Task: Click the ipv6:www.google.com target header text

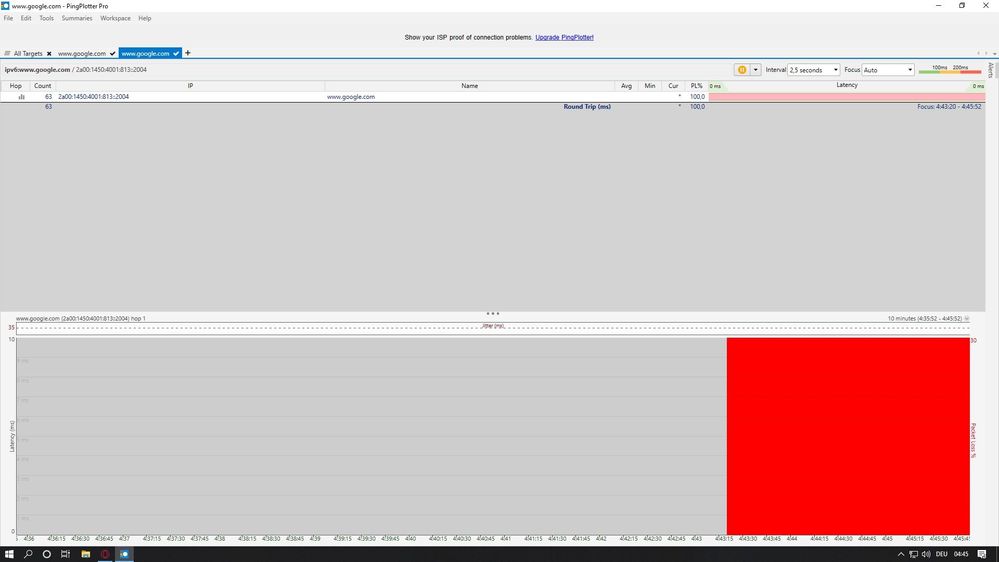Action: pyautogui.click(x=38, y=69)
